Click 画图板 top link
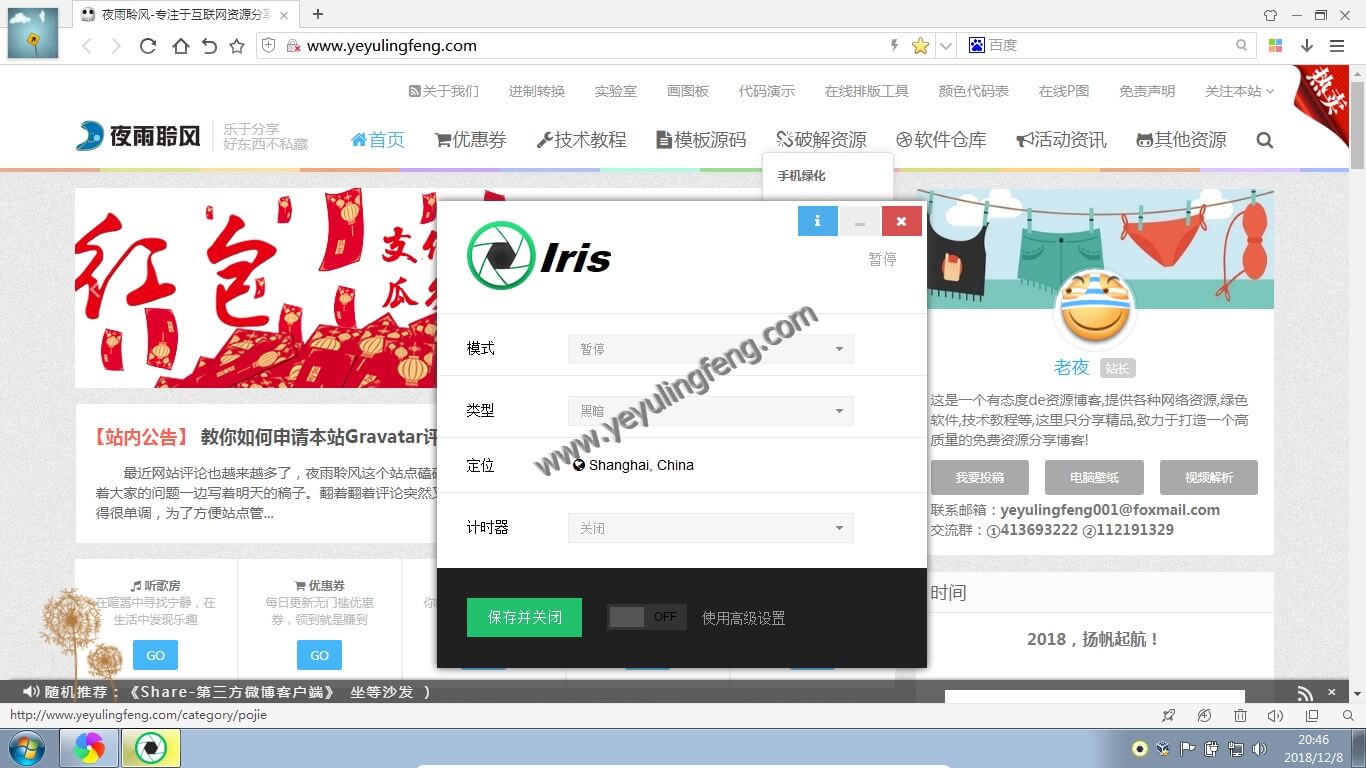Screen dimensions: 1366x768 [688, 91]
